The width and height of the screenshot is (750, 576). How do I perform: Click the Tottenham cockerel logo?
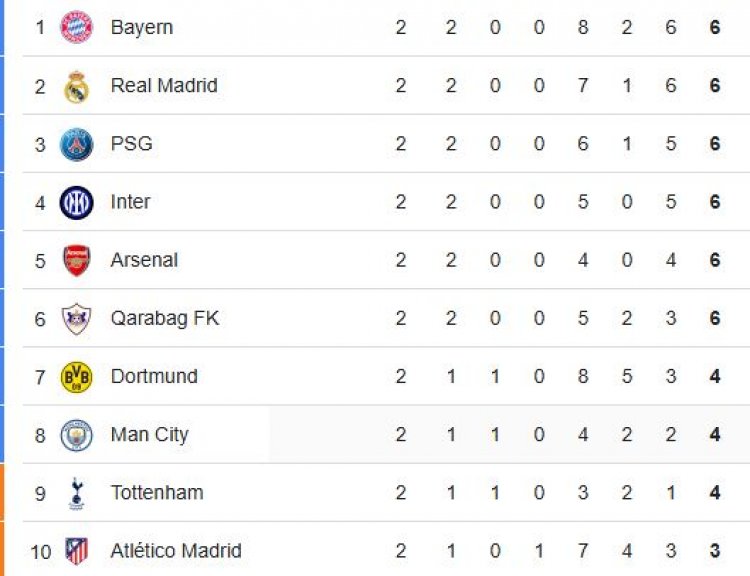coord(77,493)
